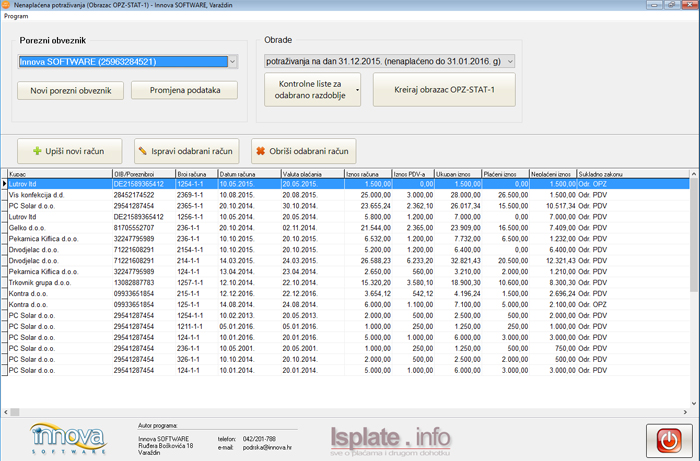Click date 10.05.2001. in Datum računa
The width and height of the screenshot is (700, 461).
tap(237, 349)
